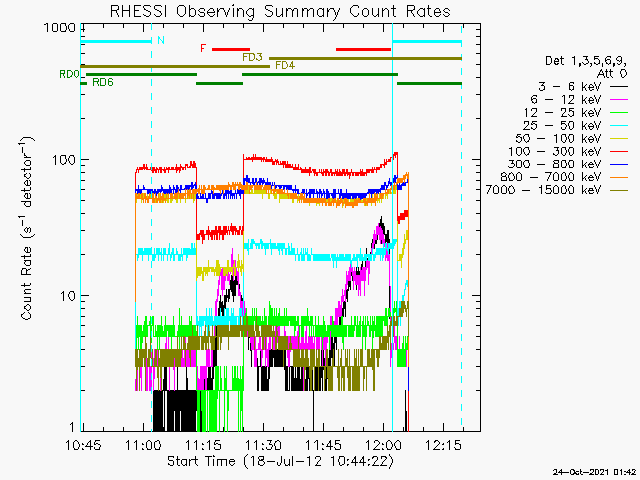Click the olive FD4 bar left of its label
This screenshot has width=640, height=480.
[x=175, y=66]
